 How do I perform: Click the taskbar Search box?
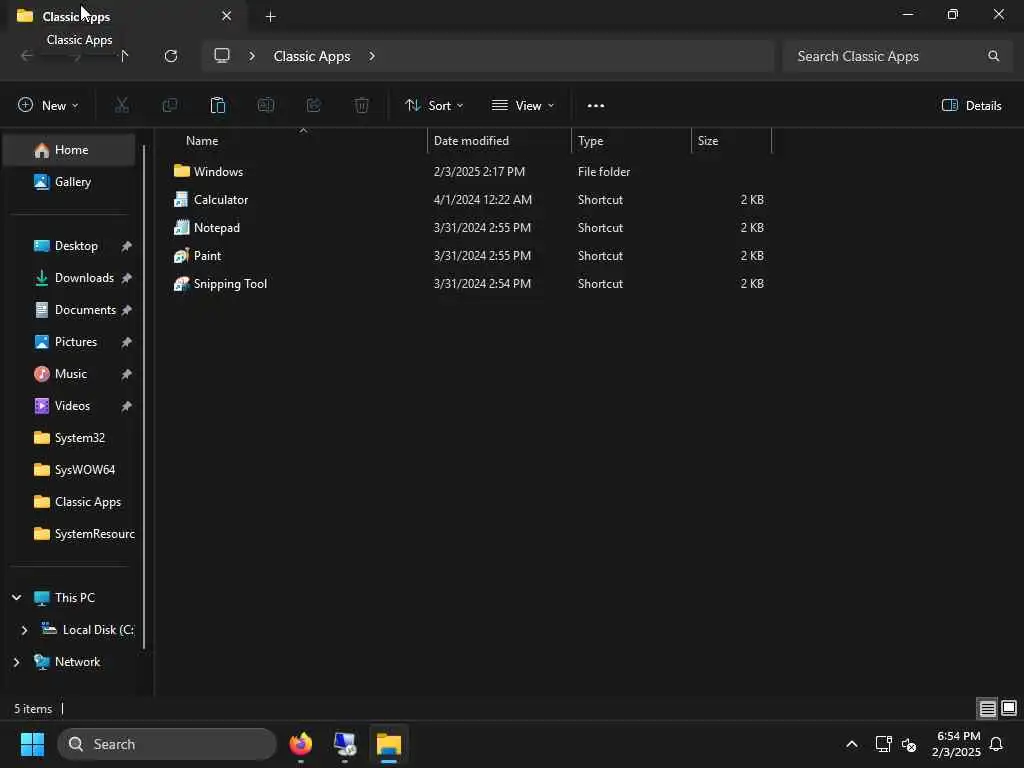coord(167,744)
